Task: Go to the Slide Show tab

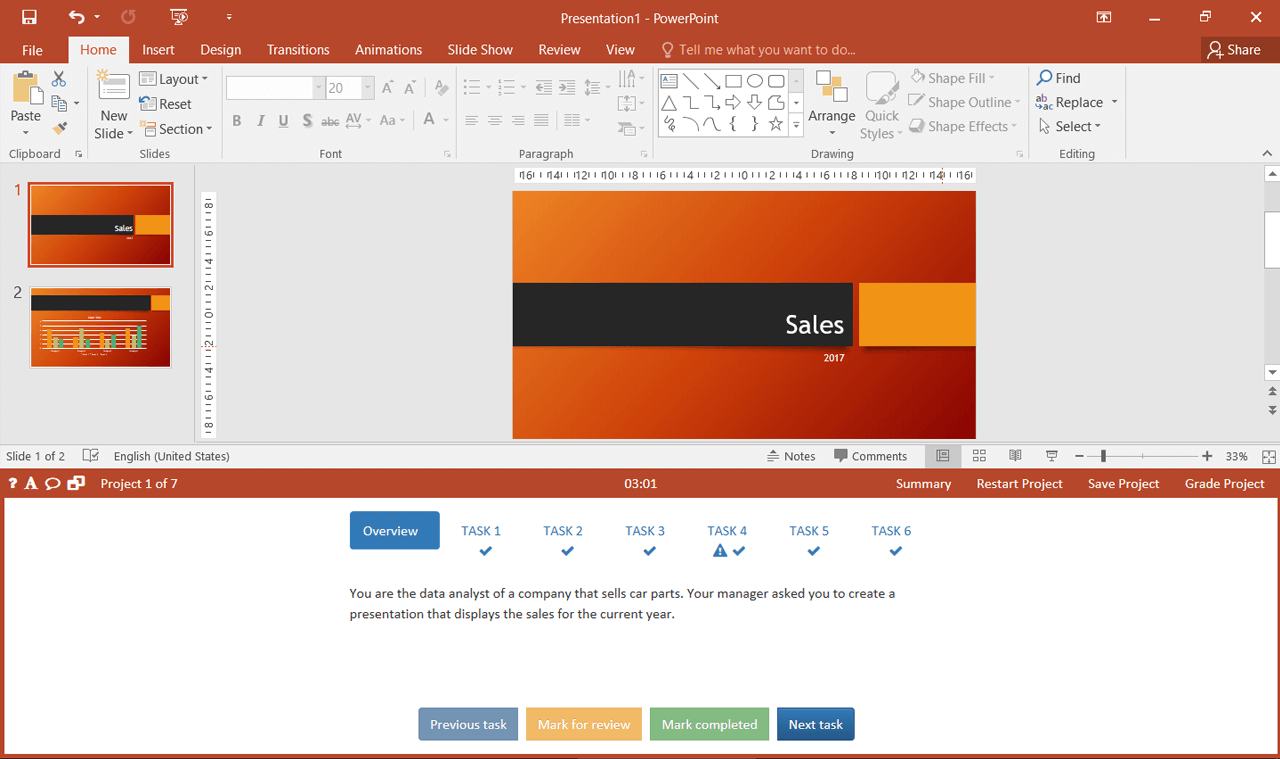Action: (x=480, y=50)
